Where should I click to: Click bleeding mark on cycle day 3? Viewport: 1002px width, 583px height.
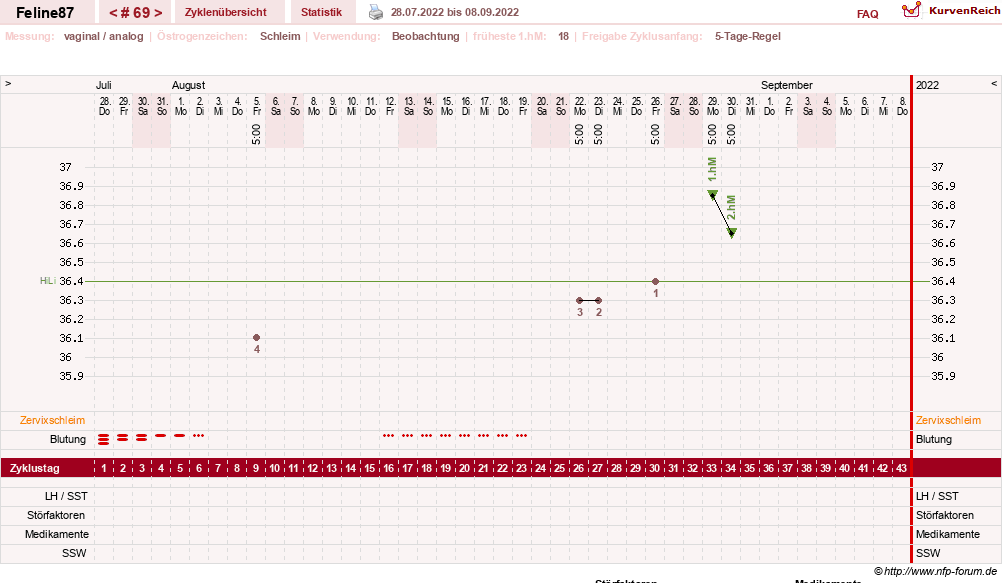tap(142, 438)
